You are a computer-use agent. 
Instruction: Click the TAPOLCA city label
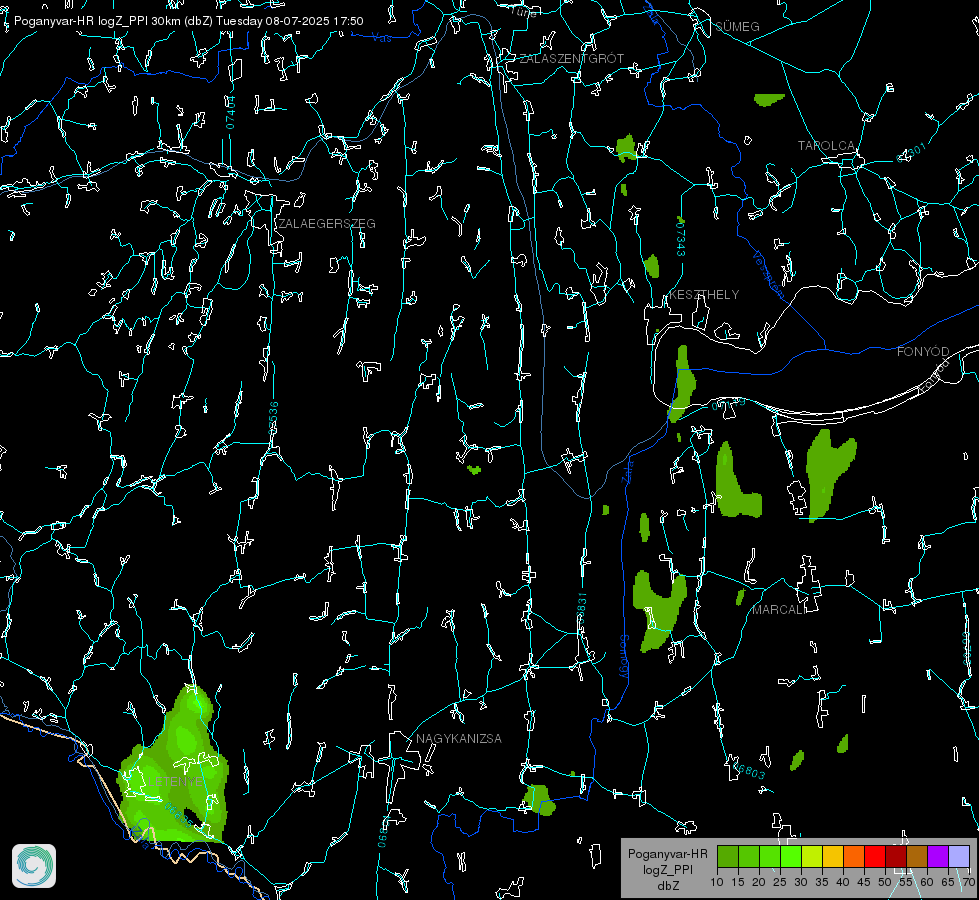[x=826, y=146]
